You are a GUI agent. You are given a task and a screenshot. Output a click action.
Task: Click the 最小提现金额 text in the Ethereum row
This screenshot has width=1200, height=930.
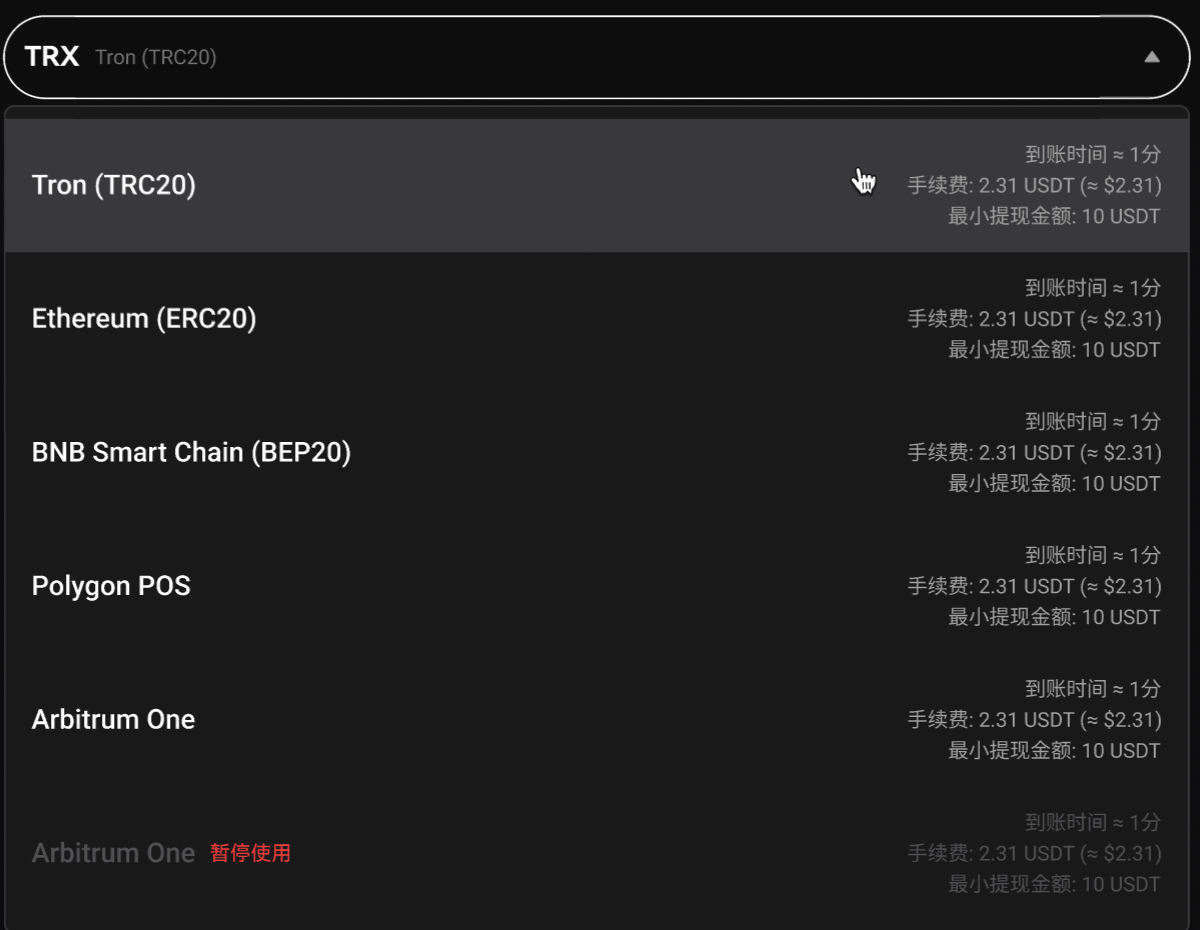click(x=1054, y=350)
